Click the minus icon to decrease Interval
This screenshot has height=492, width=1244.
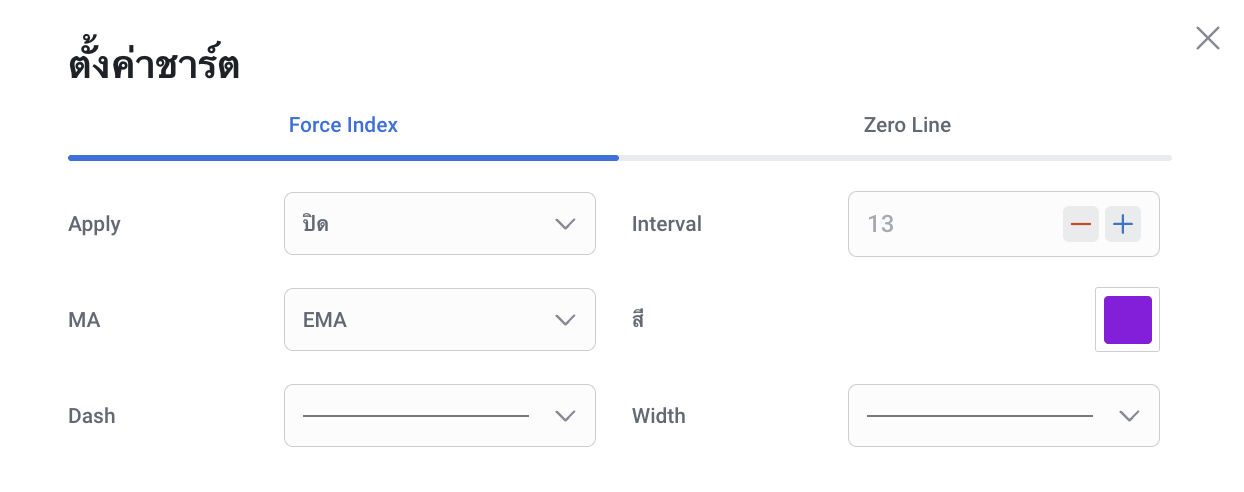[x=1081, y=224]
